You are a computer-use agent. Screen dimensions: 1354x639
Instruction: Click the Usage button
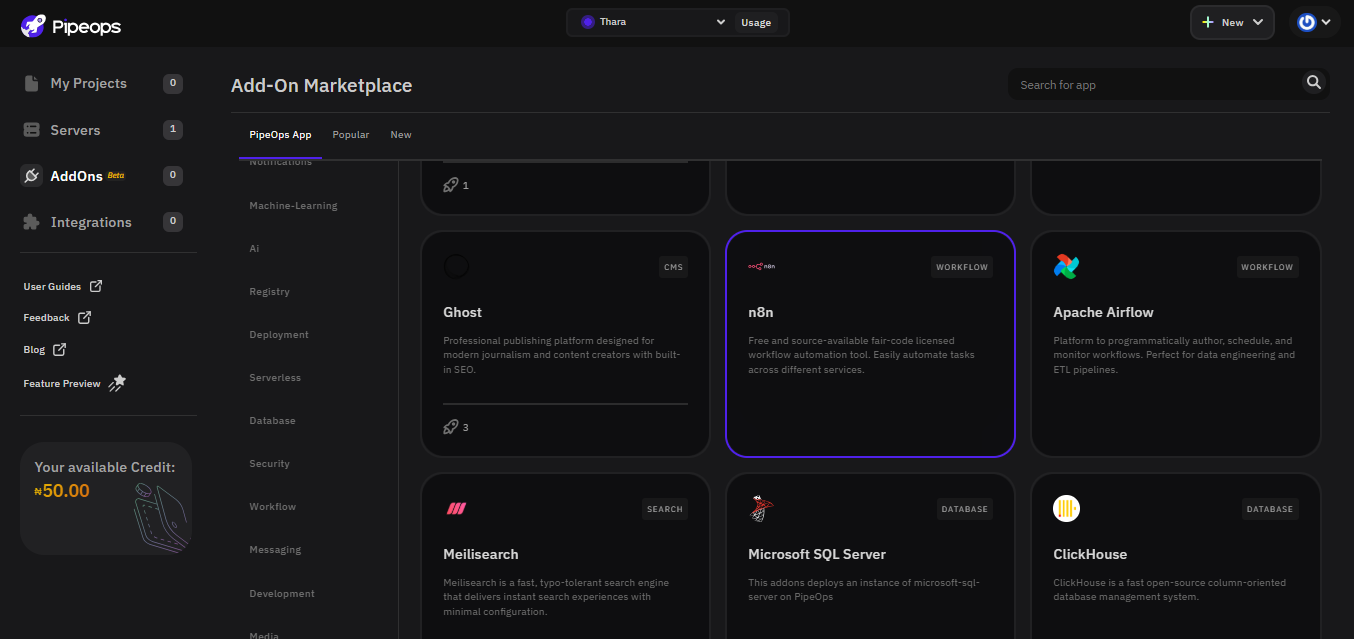(756, 22)
